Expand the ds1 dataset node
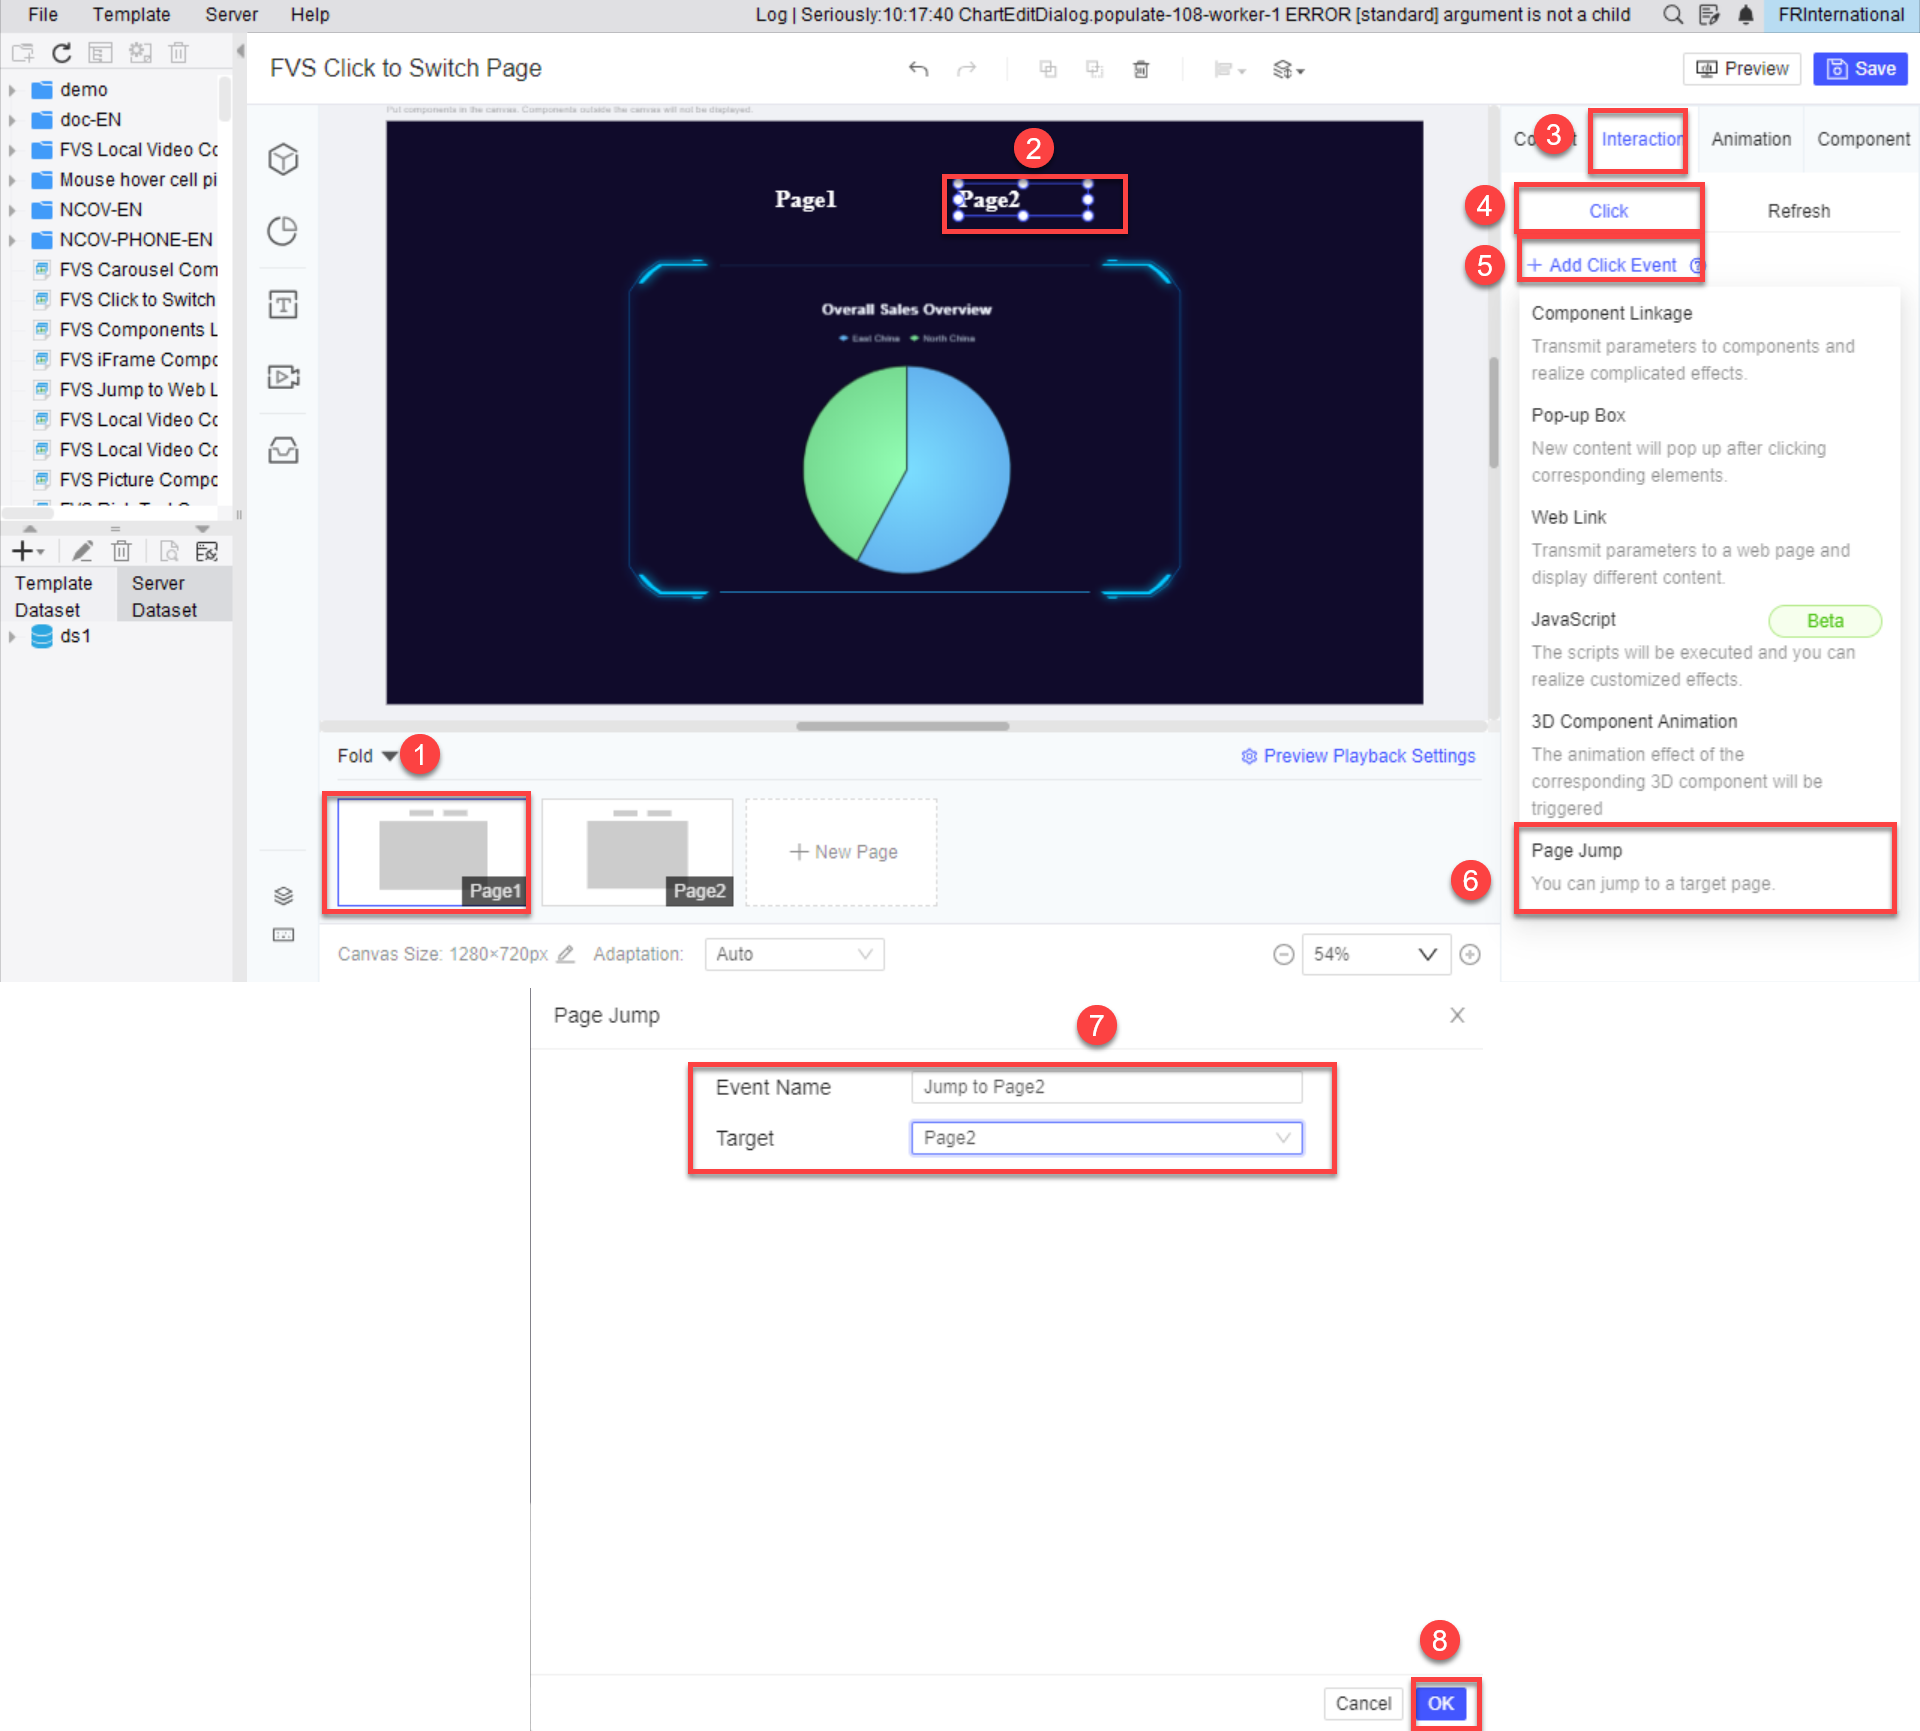 [13, 636]
